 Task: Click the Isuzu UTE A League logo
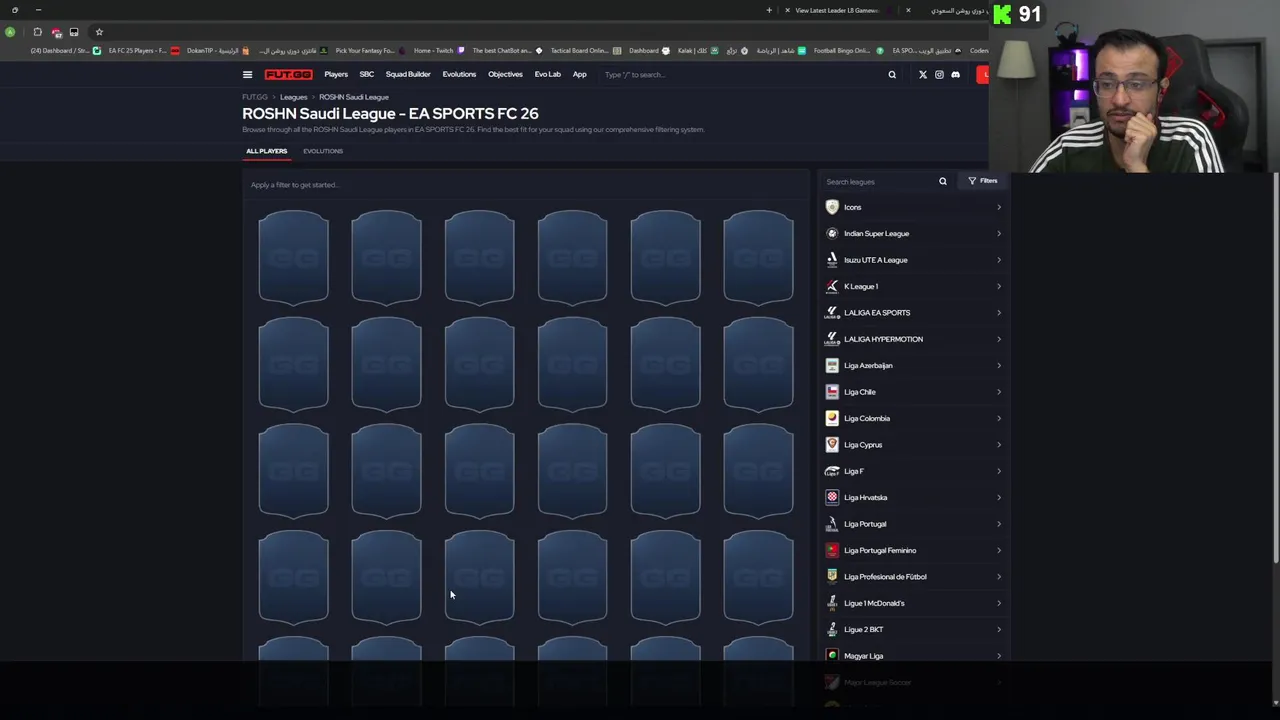pyautogui.click(x=832, y=260)
